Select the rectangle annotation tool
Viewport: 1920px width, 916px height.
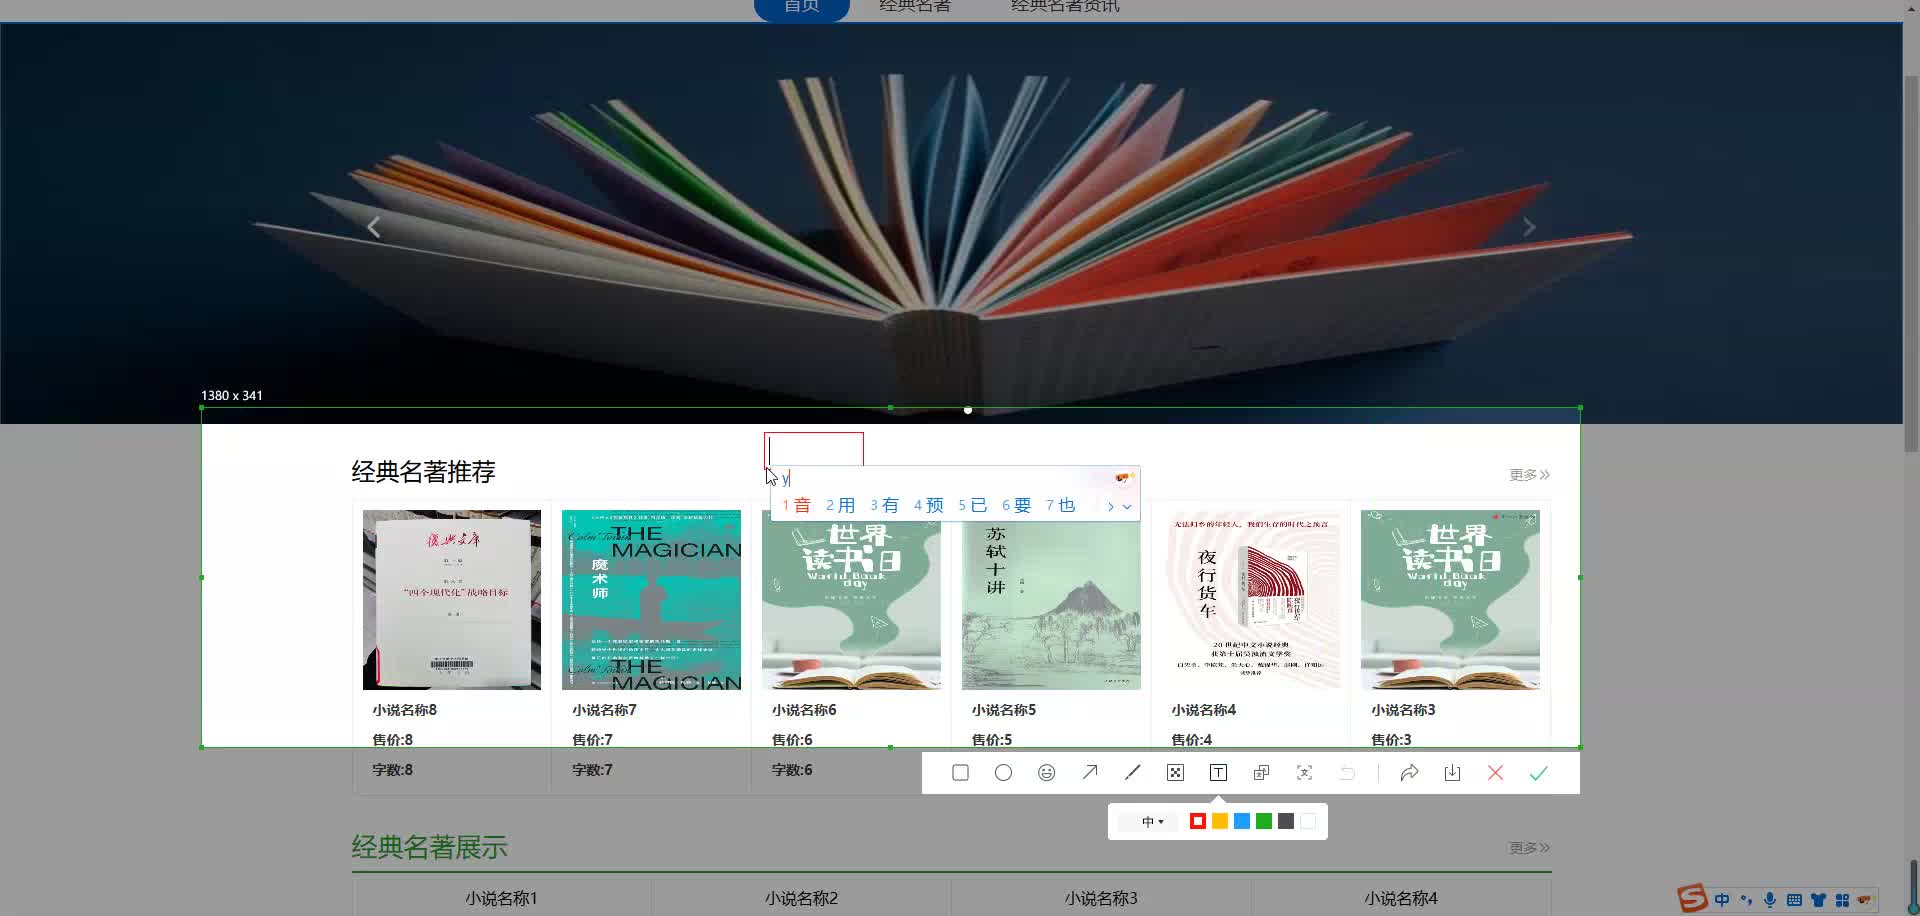coord(960,773)
